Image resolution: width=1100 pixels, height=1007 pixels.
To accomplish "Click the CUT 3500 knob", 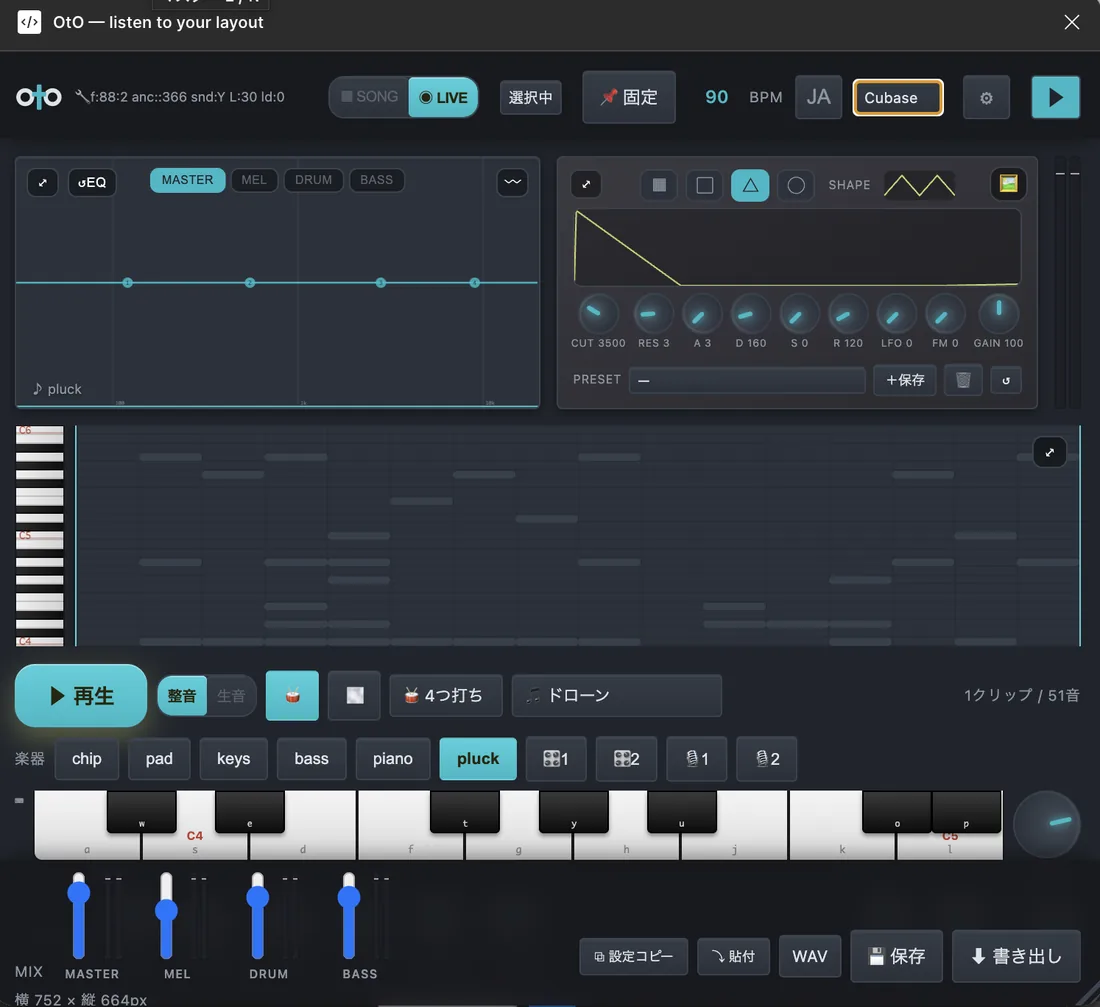I will point(598,313).
